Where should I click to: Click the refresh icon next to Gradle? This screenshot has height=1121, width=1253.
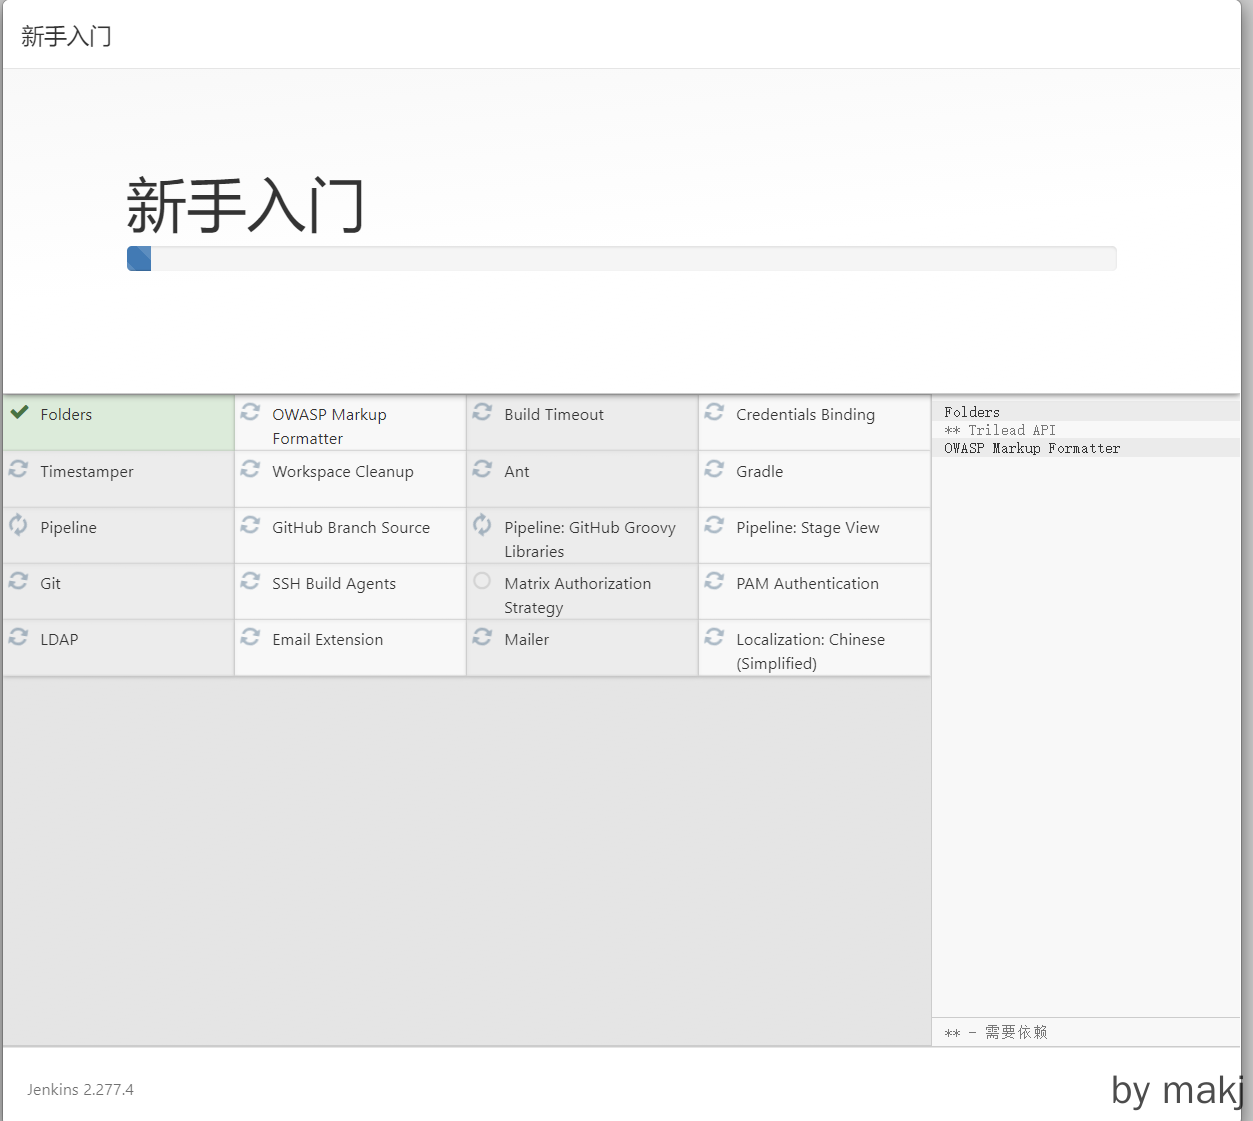pos(715,469)
